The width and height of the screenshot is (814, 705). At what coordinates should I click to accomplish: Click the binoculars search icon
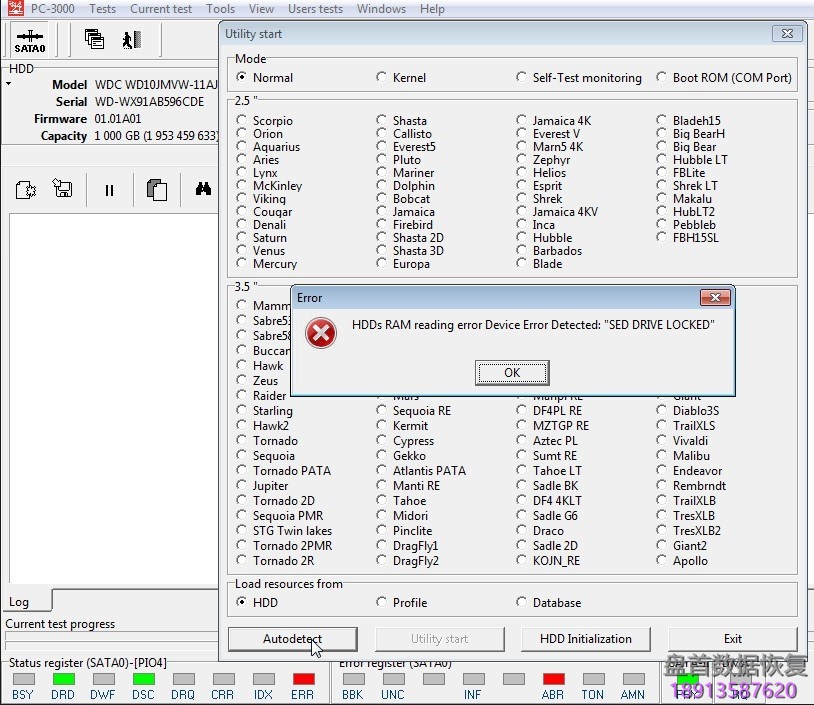coord(203,189)
